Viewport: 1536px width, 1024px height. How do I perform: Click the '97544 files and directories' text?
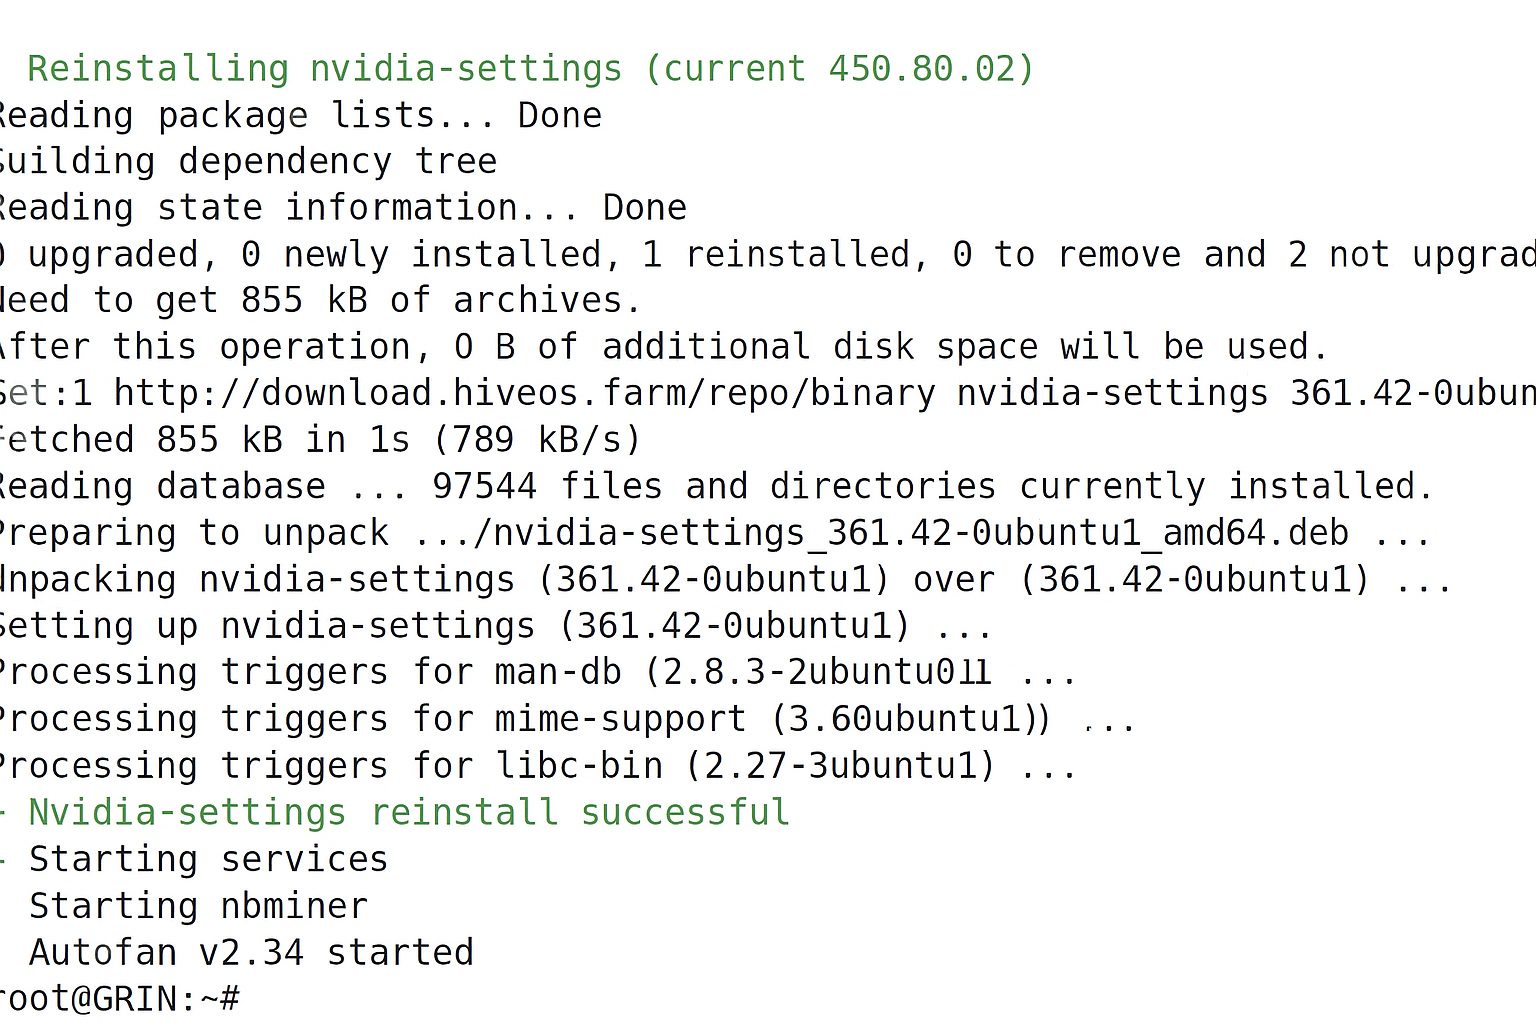(714, 486)
